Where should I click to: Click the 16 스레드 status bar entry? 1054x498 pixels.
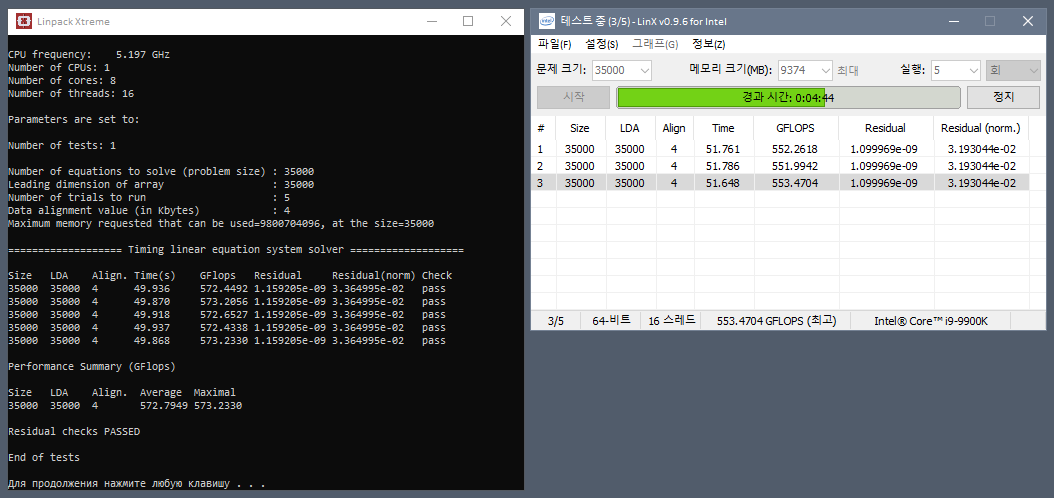point(672,321)
